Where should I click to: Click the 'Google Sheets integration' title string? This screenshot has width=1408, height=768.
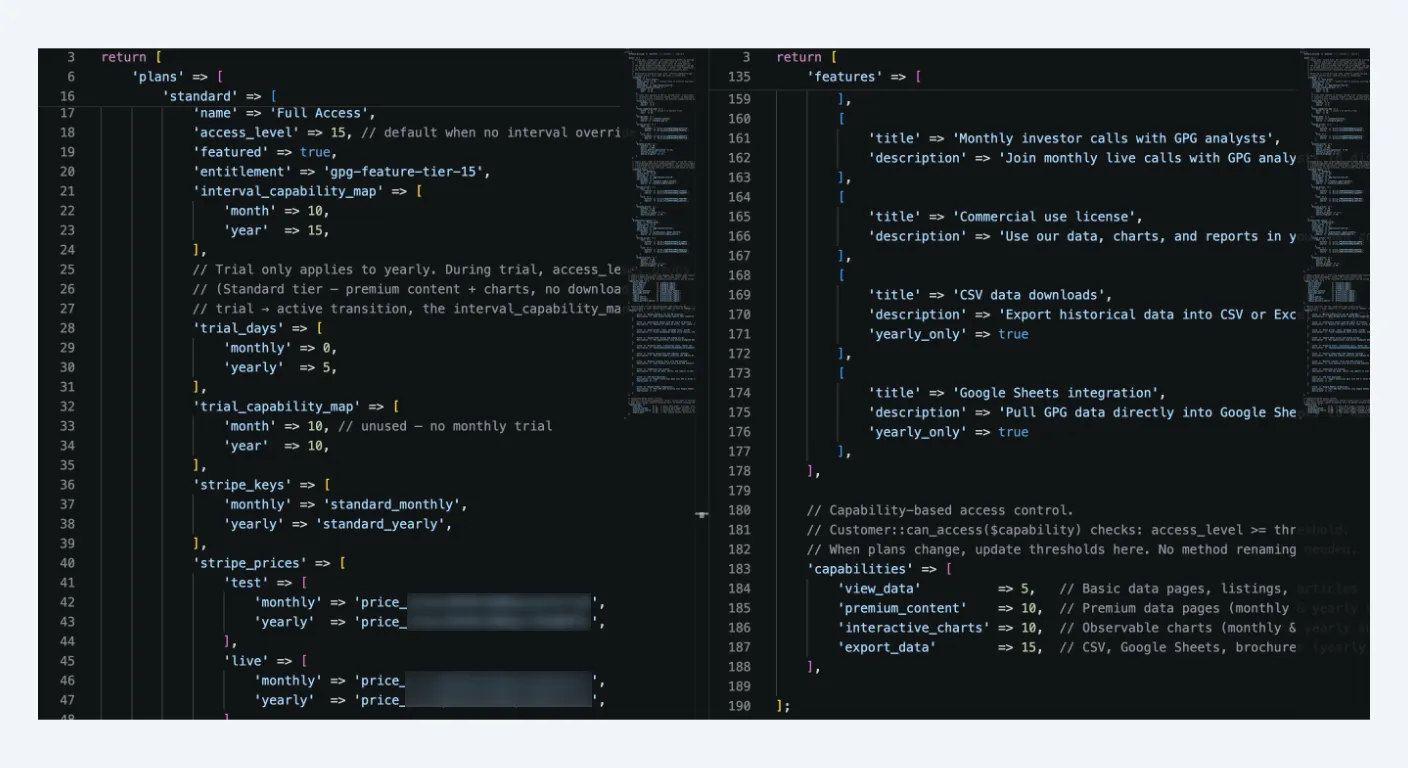pos(1057,393)
